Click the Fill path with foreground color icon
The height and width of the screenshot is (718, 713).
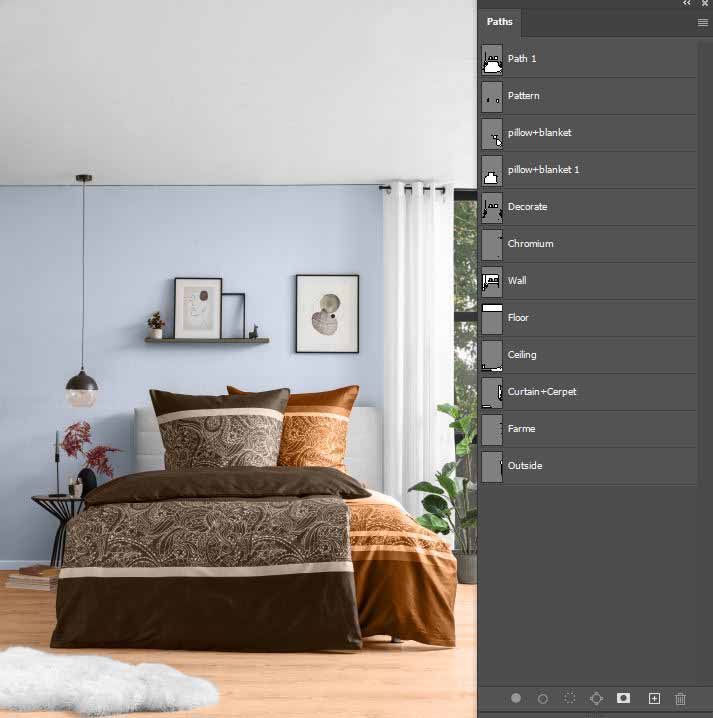(516, 698)
